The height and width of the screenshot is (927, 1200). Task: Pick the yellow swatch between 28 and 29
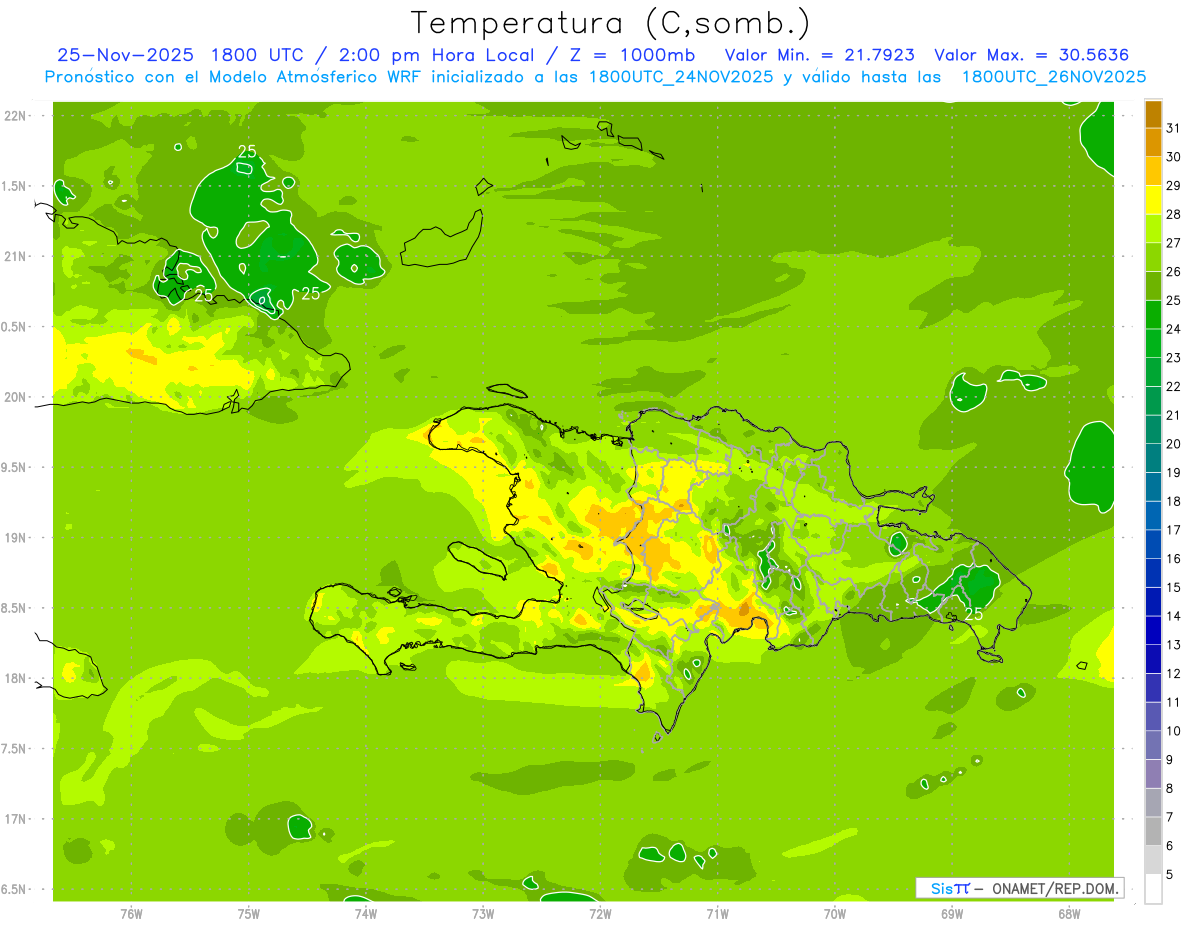(1153, 200)
